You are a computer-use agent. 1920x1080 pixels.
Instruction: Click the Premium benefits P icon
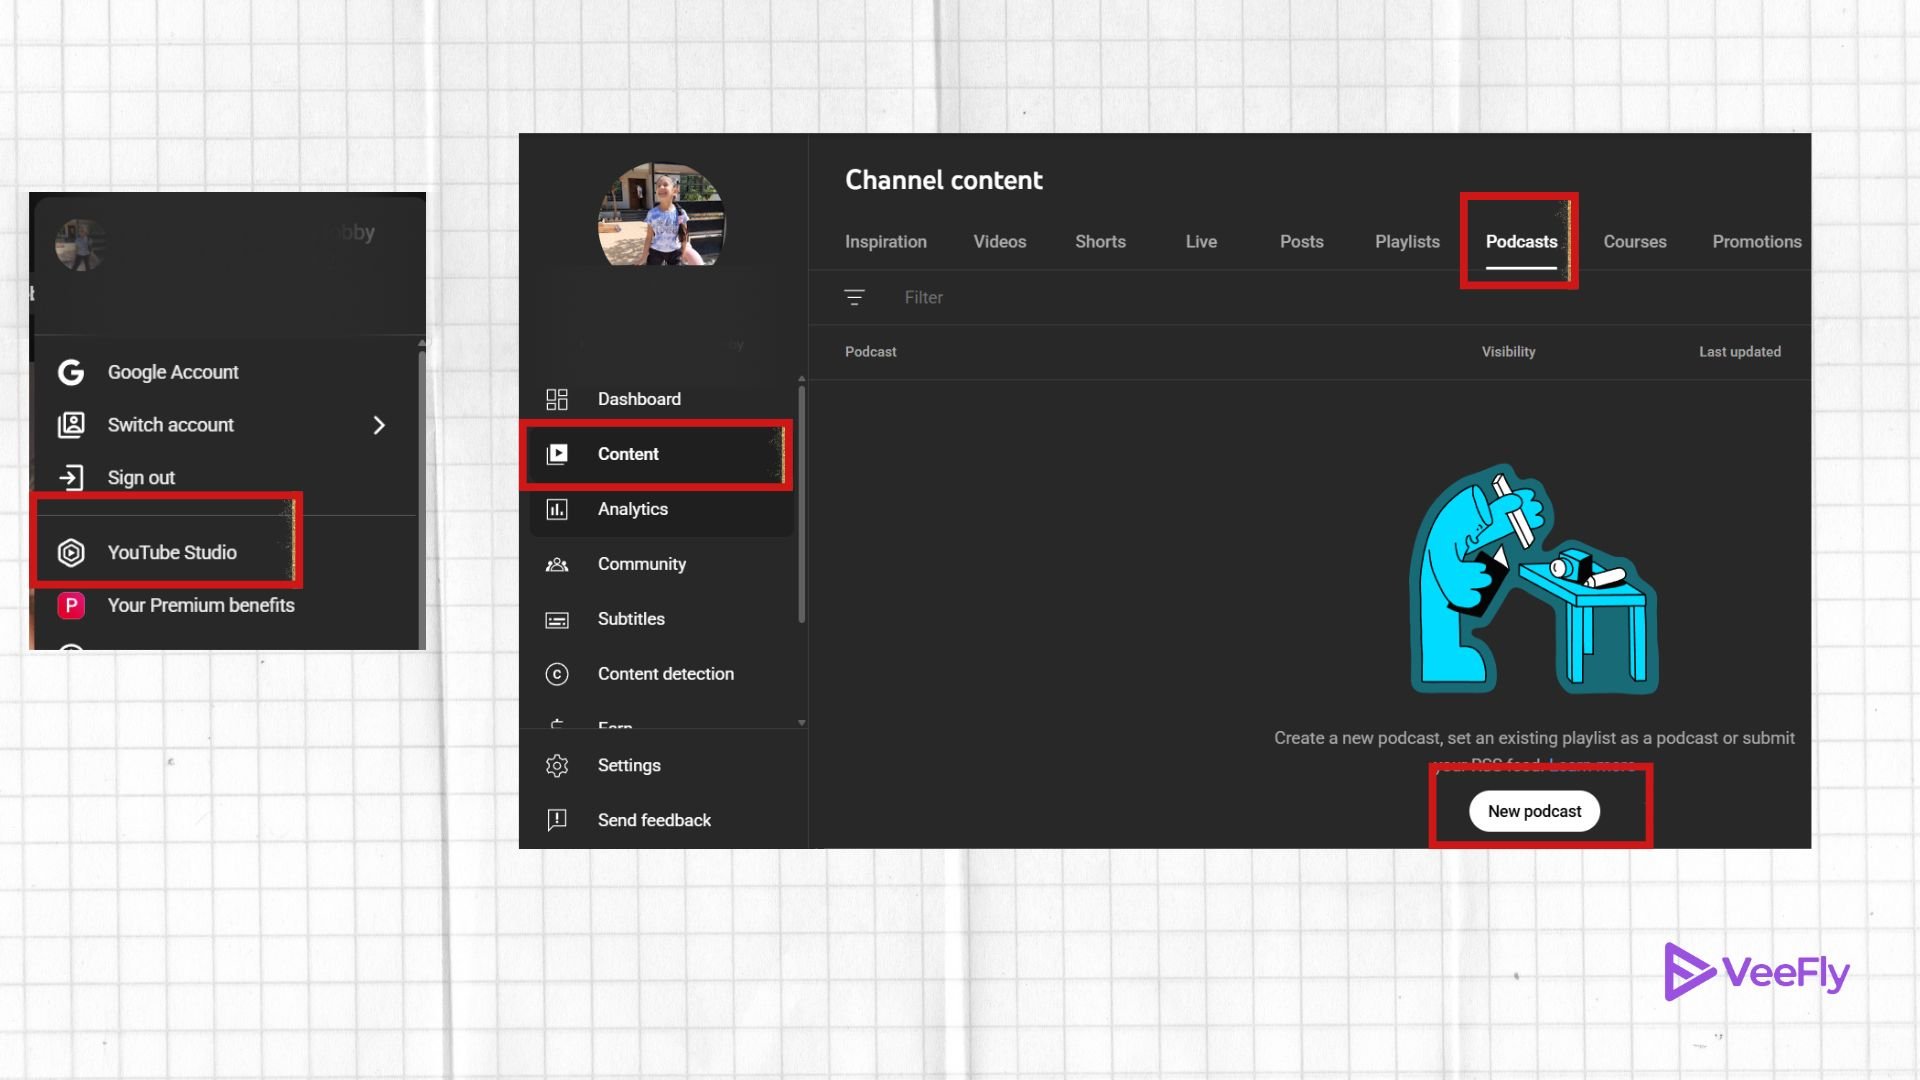pyautogui.click(x=71, y=605)
